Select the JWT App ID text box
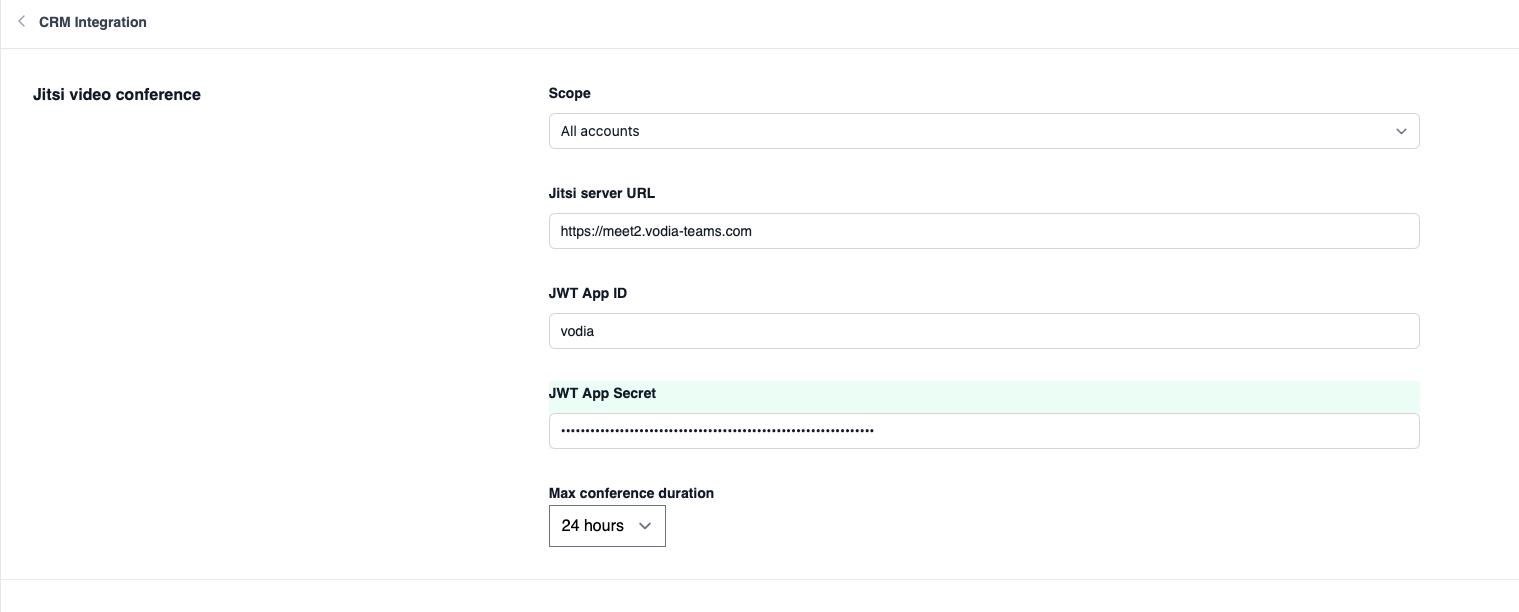This screenshot has height=612, width=1519. 984,331
